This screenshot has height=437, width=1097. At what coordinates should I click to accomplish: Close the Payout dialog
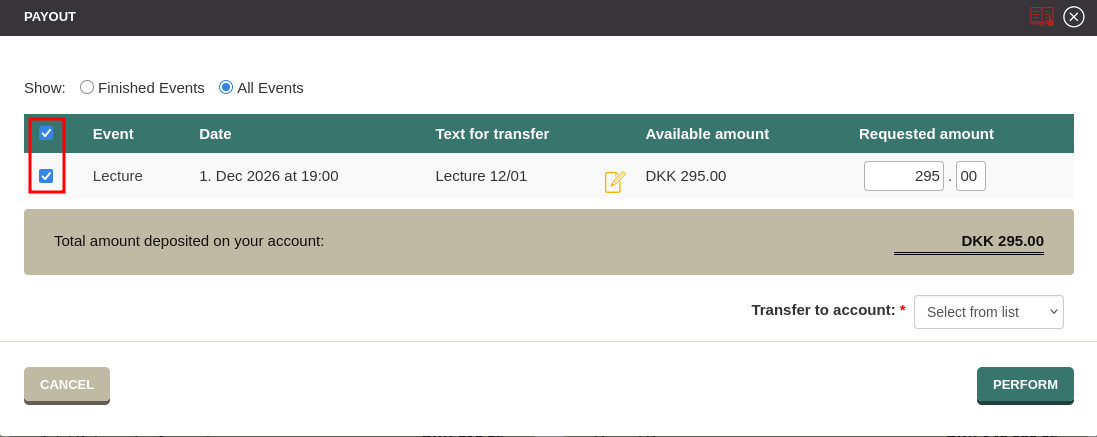[x=1074, y=16]
